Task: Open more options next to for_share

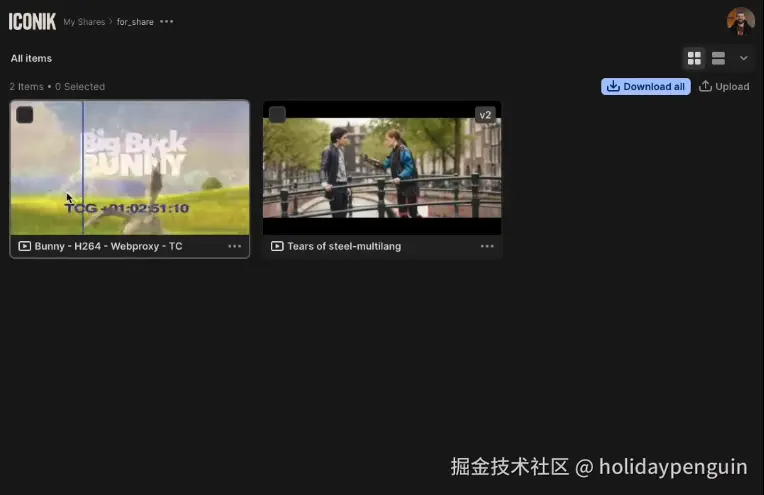Action: (x=167, y=21)
